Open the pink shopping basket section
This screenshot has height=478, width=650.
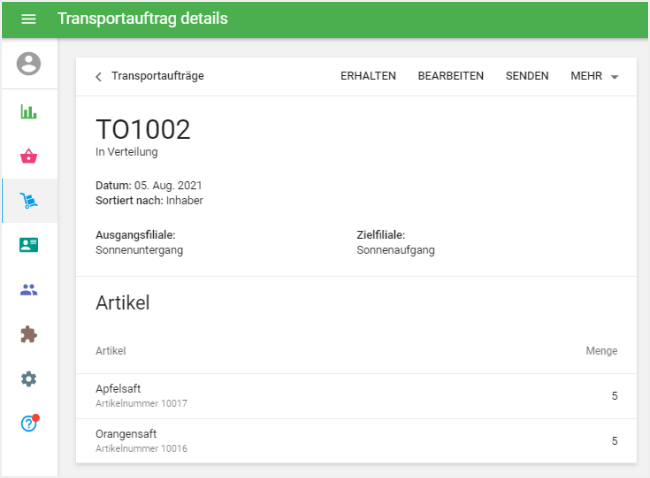click(29, 156)
